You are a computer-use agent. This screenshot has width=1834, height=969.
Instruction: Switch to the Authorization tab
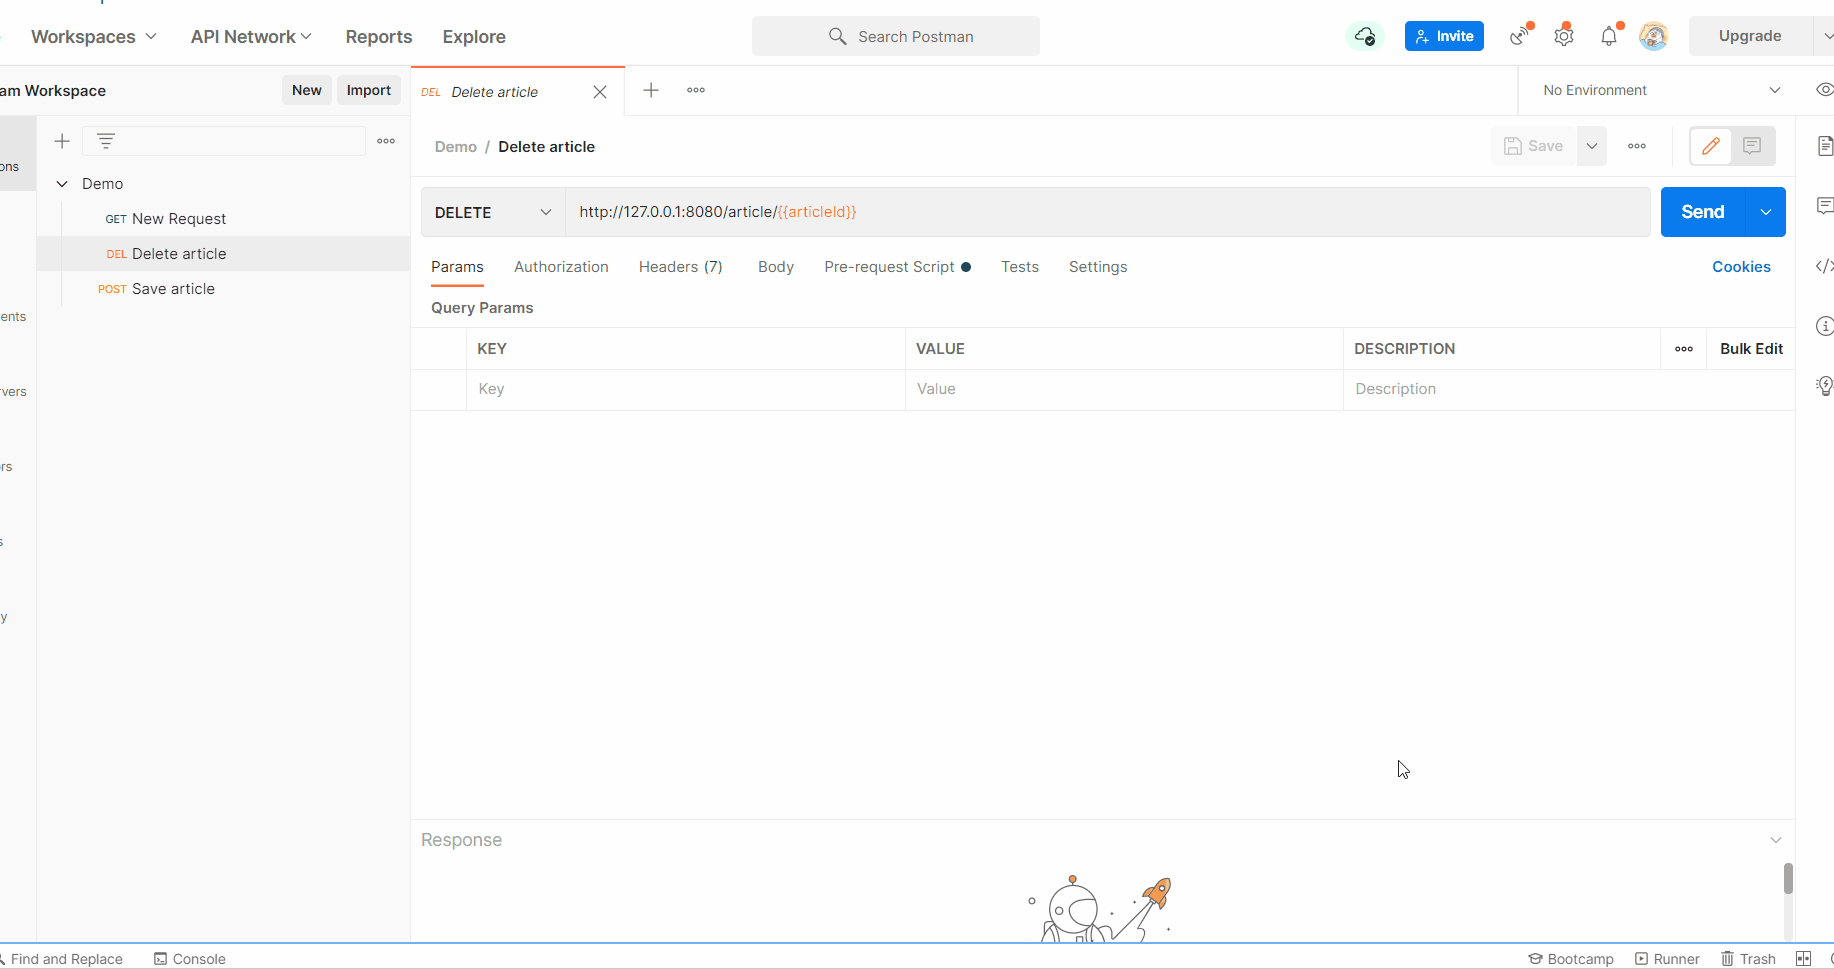pyautogui.click(x=561, y=267)
